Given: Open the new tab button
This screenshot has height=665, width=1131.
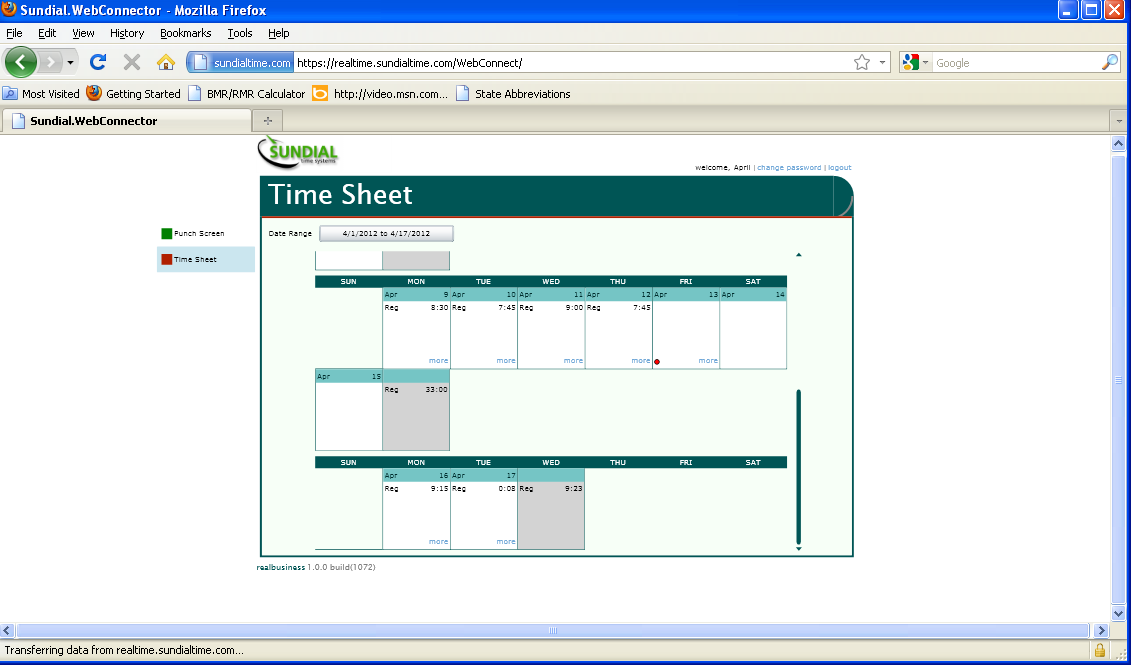Looking at the screenshot, I should [267, 121].
